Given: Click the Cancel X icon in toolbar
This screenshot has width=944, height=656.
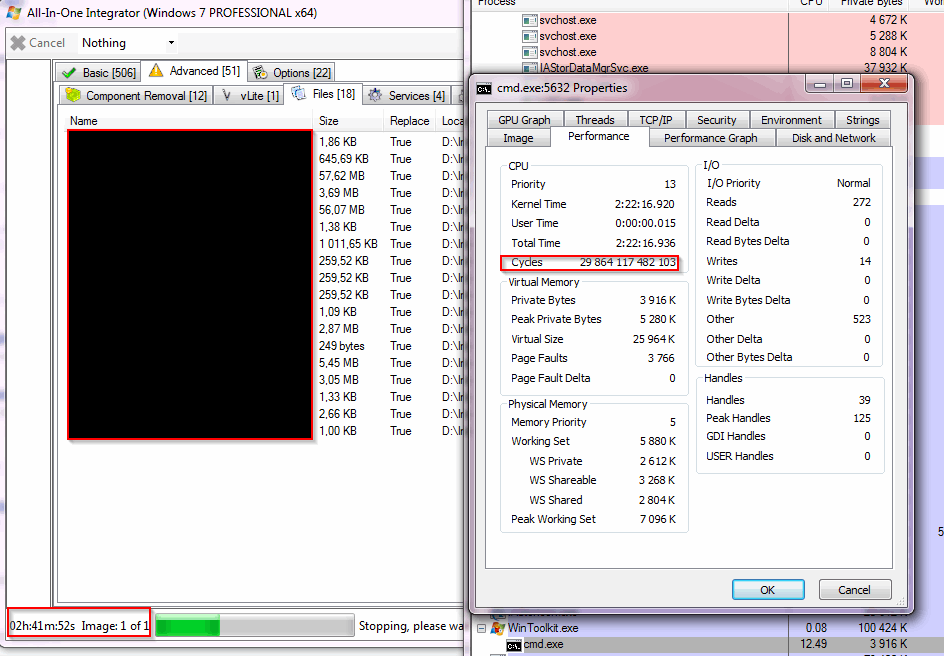Looking at the screenshot, I should pos(18,43).
